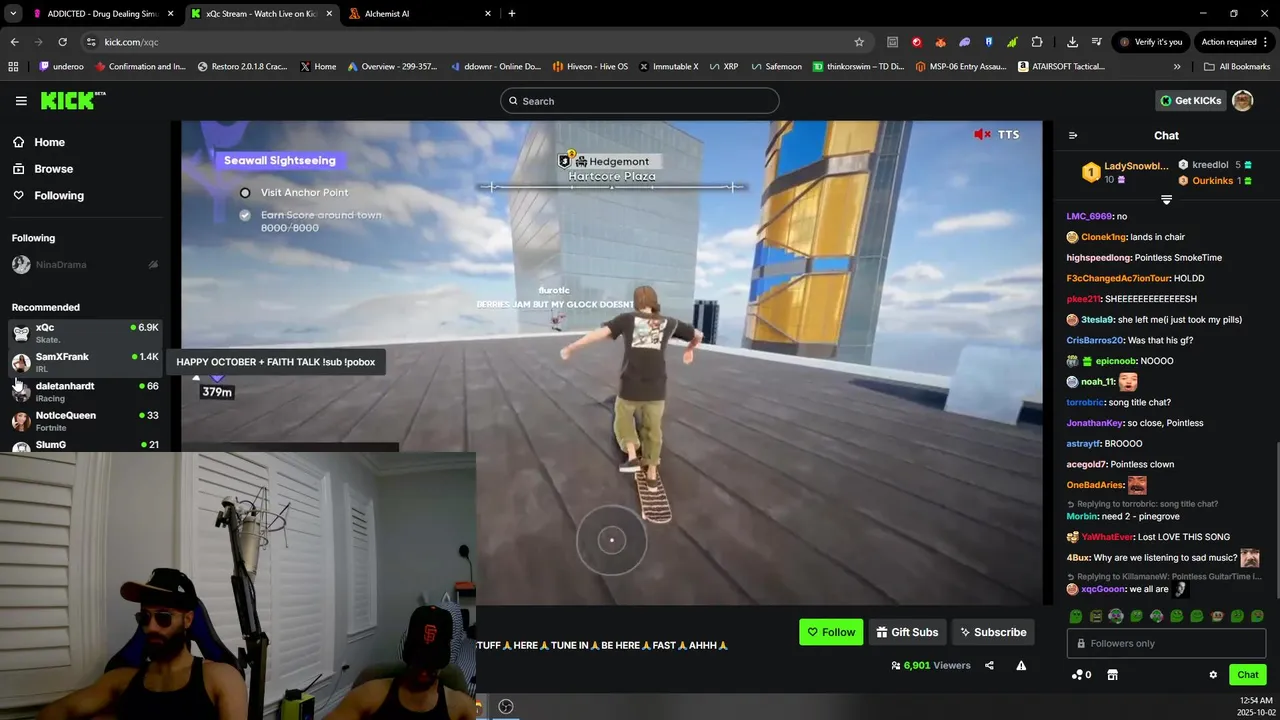The height and width of the screenshot is (720, 1280).
Task: Go to Home in the sidebar
Action: pyautogui.click(x=49, y=142)
